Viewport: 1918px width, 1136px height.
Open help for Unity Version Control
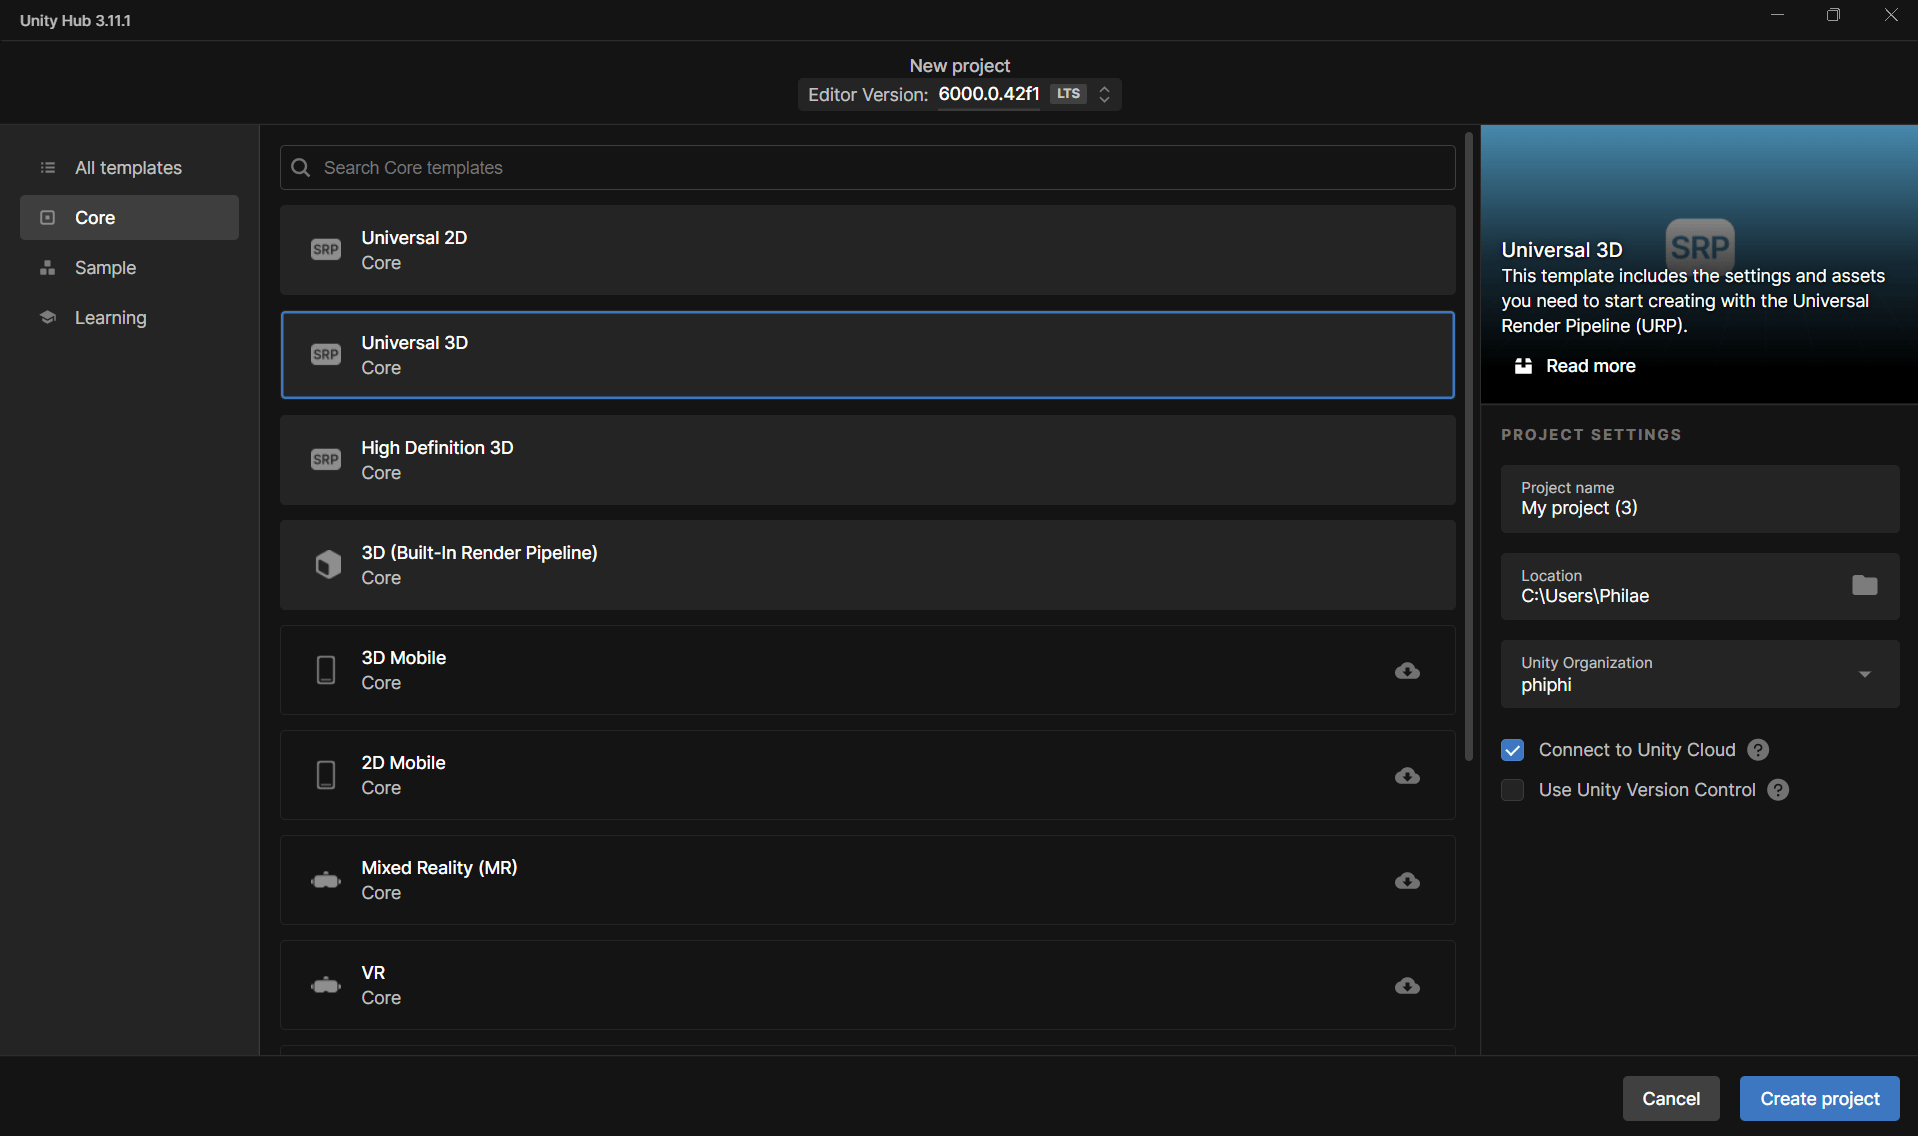(x=1778, y=790)
